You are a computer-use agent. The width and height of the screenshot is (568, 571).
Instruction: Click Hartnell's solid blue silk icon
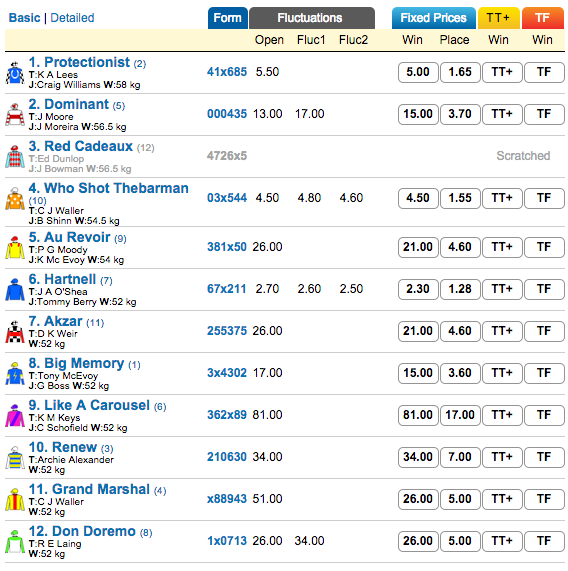pos(15,290)
